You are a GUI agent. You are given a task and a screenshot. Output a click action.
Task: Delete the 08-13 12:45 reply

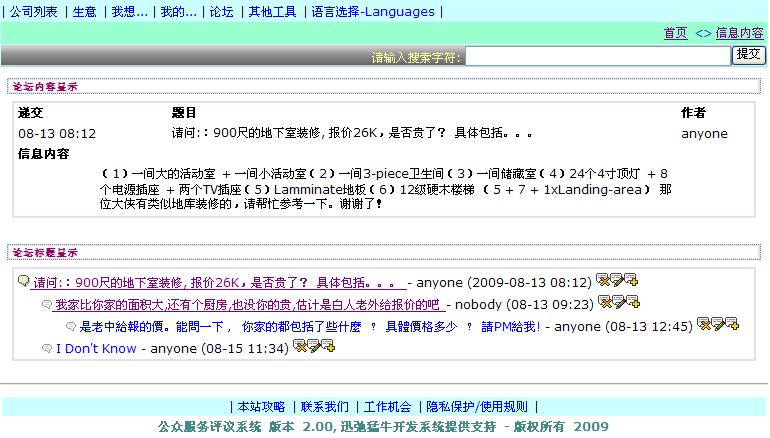[704, 324]
